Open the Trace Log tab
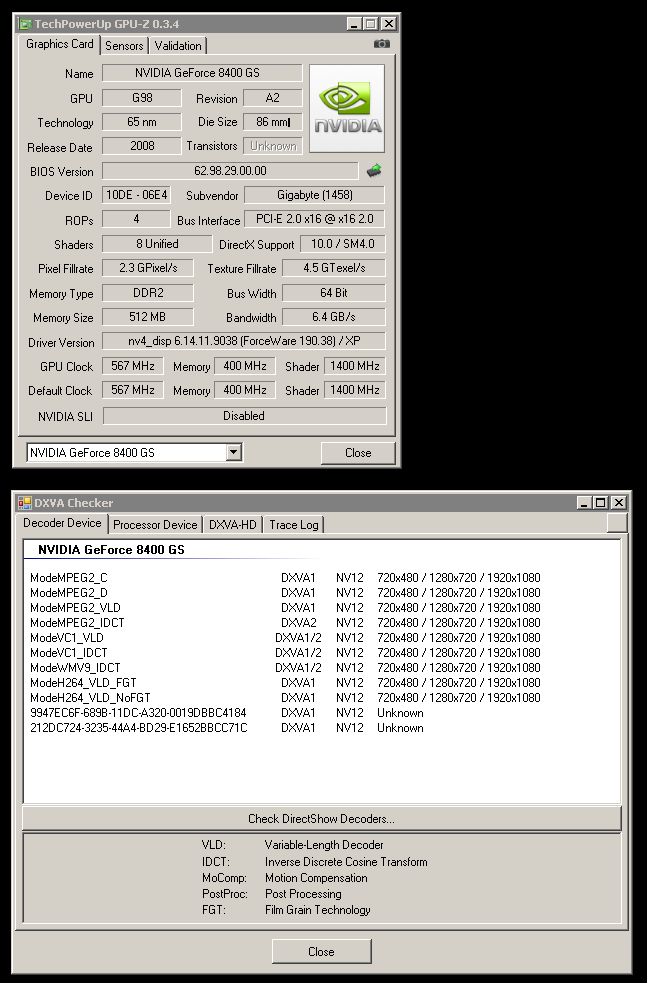This screenshot has height=983, width=647. (x=293, y=525)
